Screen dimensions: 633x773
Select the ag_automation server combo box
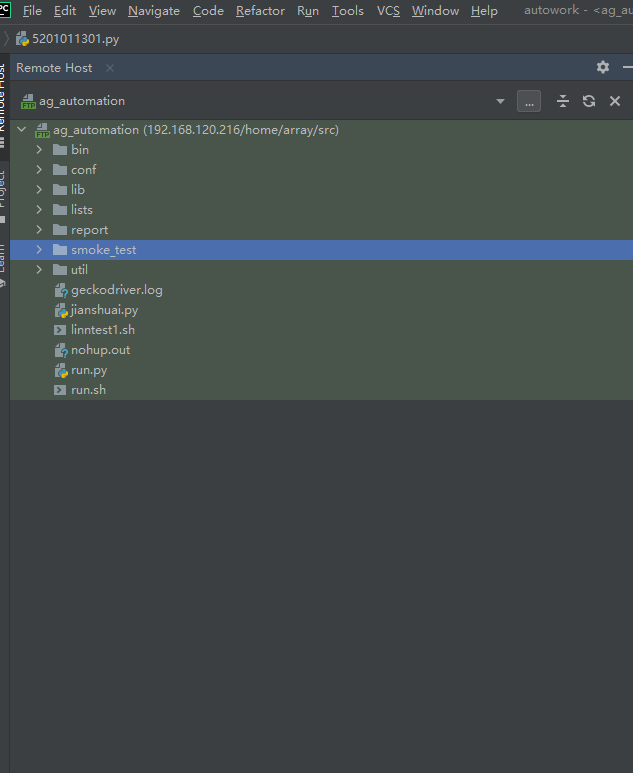[x=263, y=101]
